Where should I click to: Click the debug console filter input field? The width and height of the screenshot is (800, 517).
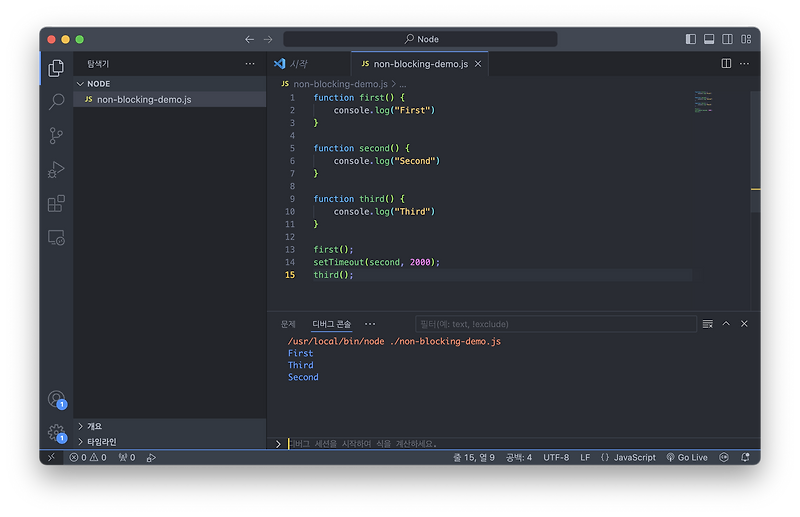pos(555,324)
